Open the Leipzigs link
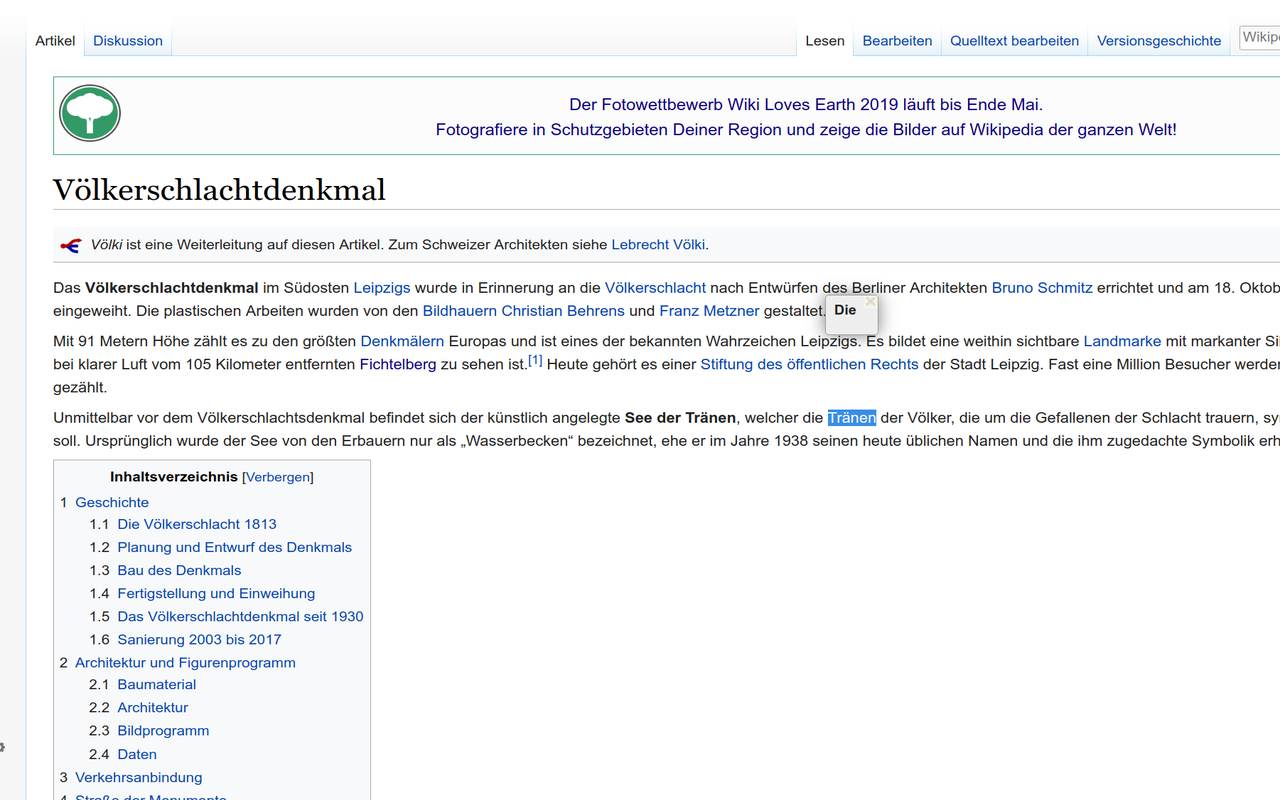Screen dimensions: 1280x800 [382, 287]
